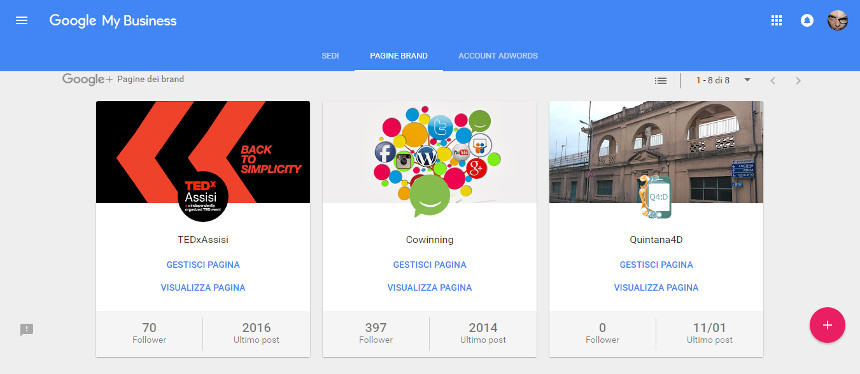Viewport: 860px width, 374px height.
Task: Click the TEDxAssisi page name
Action: 203,240
